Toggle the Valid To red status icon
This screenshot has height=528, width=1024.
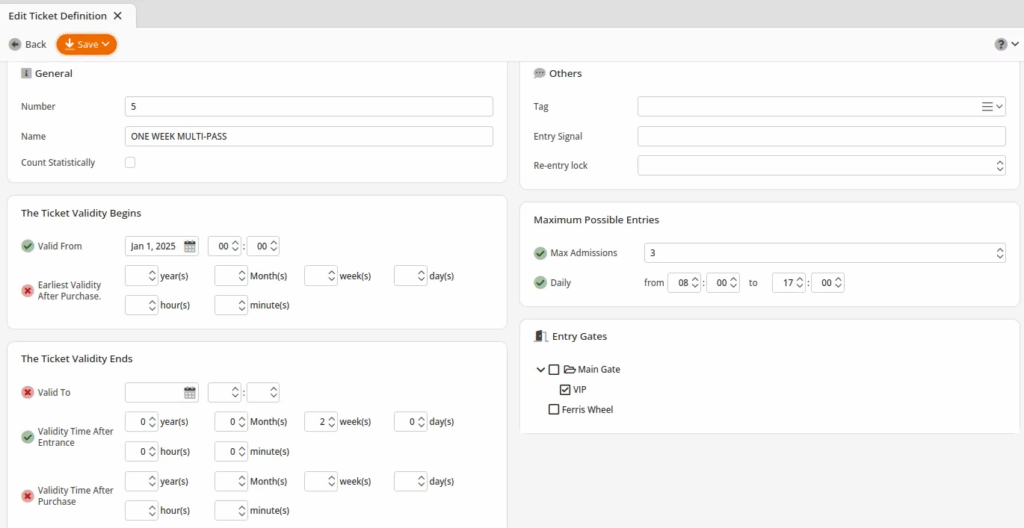click(x=27, y=393)
